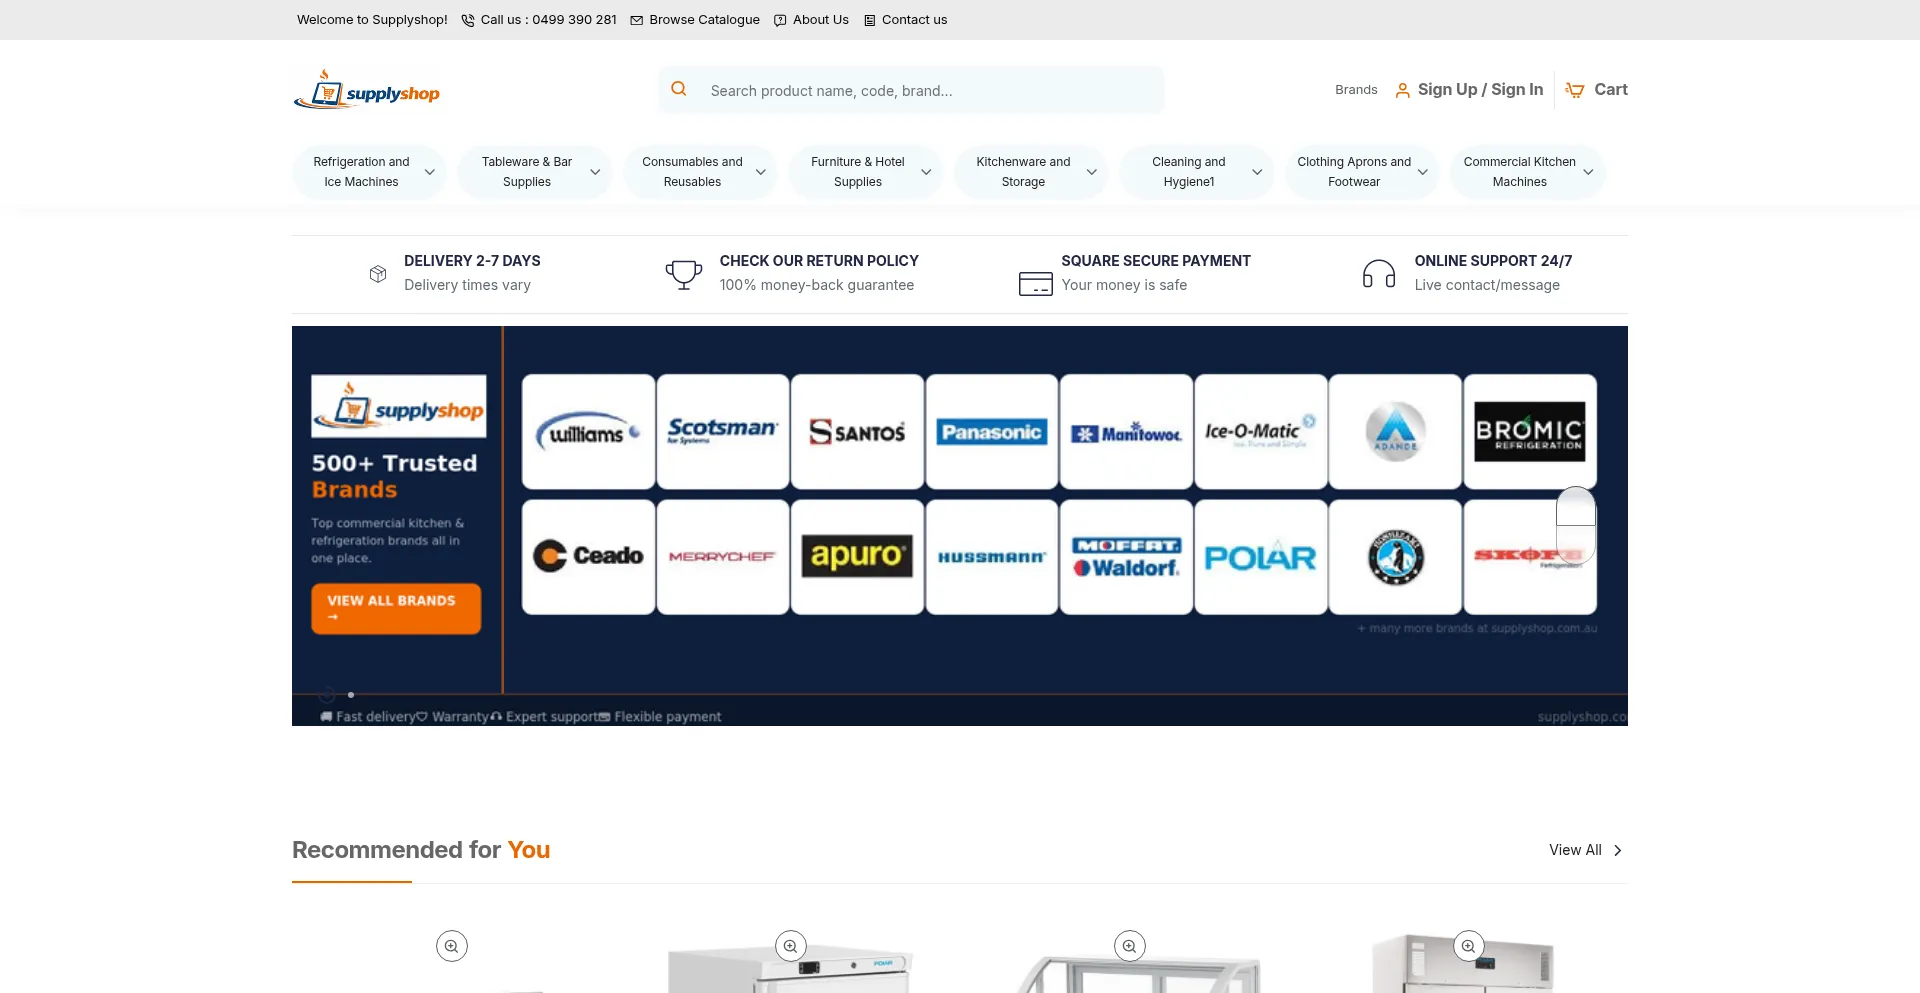Select the Adande brand logo
The width and height of the screenshot is (1920, 993).
1395,432
